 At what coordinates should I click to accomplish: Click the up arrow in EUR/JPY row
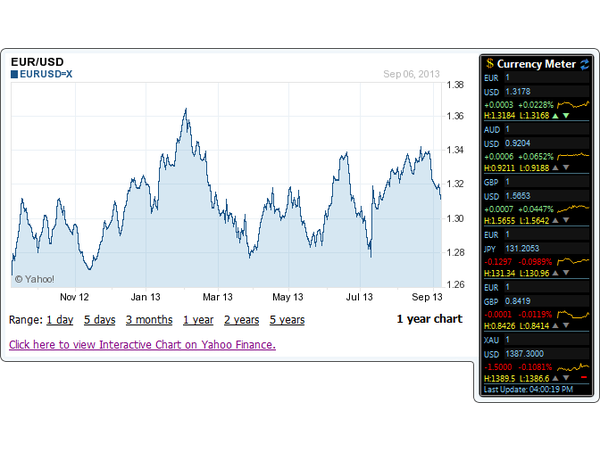click(556, 273)
